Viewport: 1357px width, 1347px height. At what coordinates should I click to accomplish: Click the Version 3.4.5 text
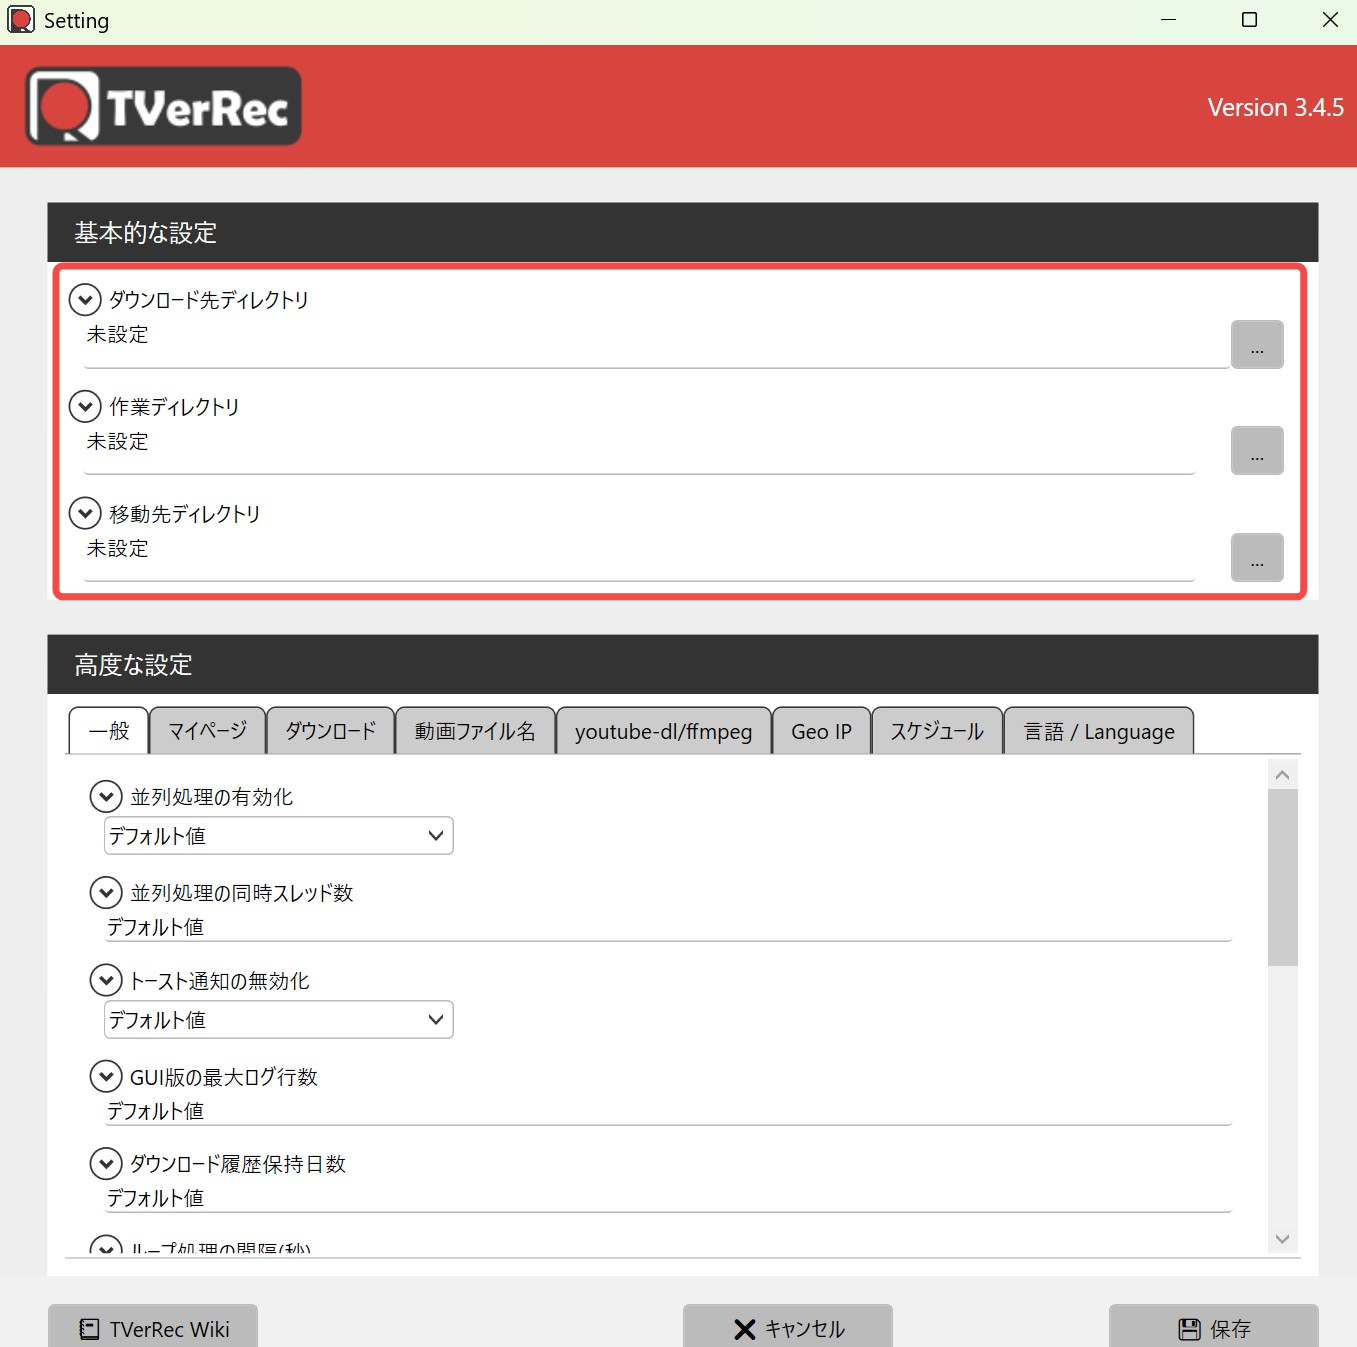1275,107
